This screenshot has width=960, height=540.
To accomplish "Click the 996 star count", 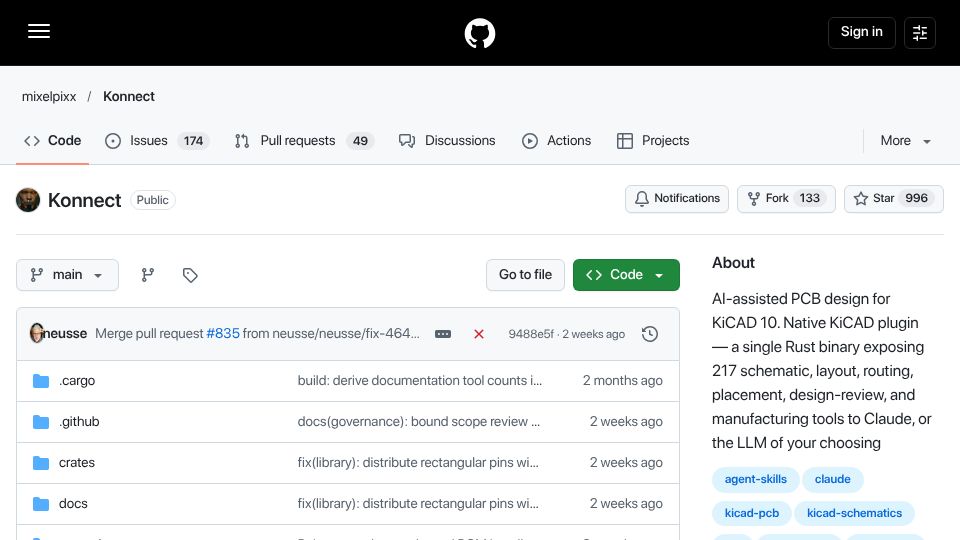I will [917, 198].
